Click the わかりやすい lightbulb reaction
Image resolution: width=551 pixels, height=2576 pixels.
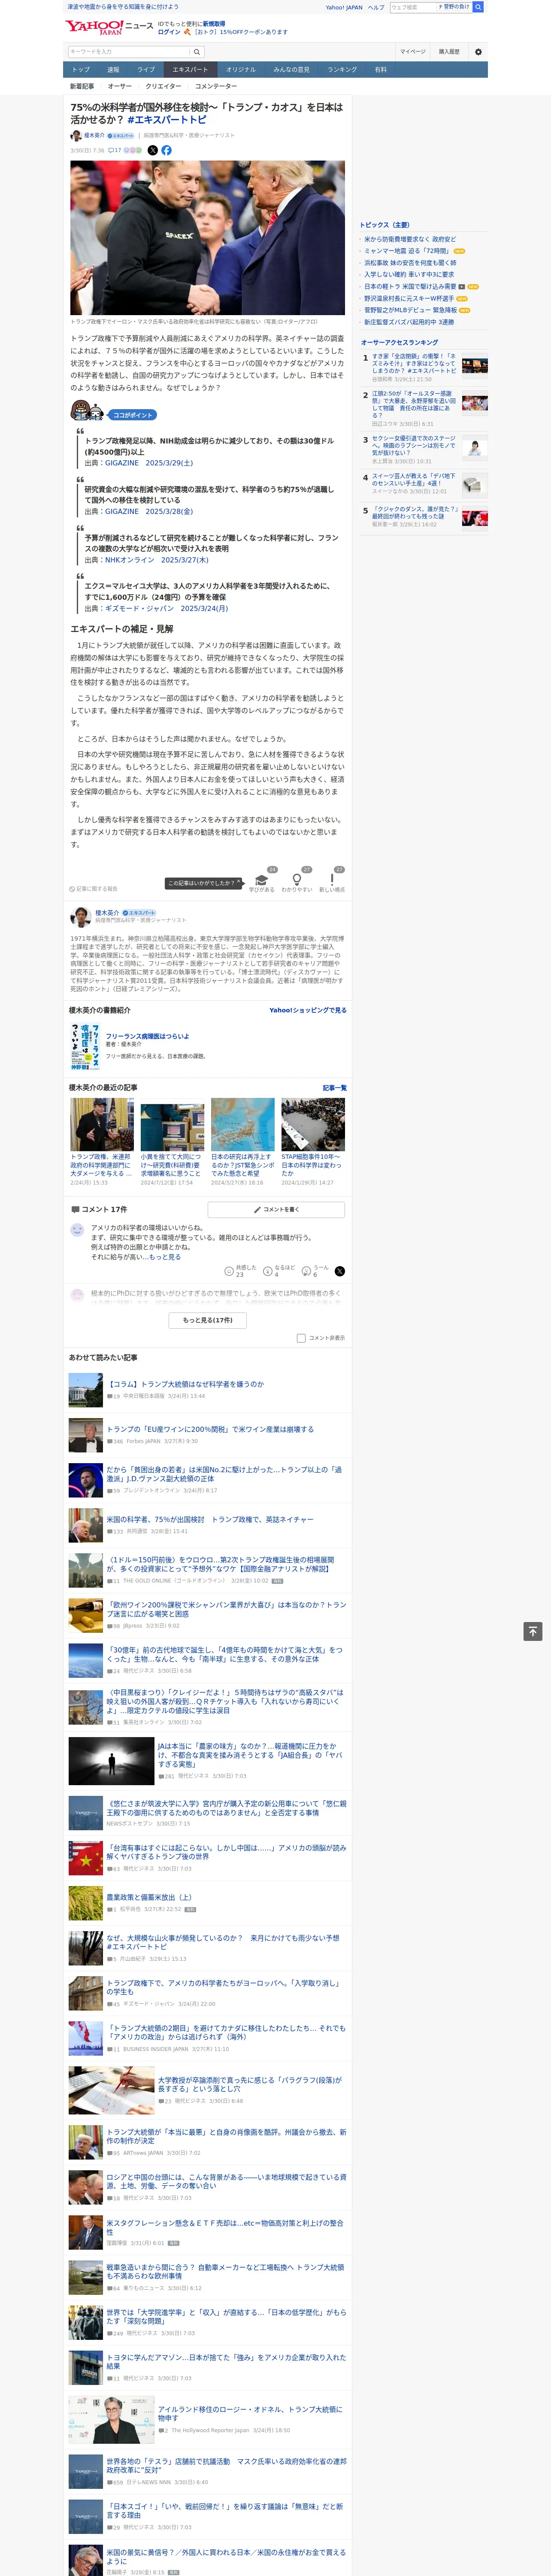click(297, 881)
